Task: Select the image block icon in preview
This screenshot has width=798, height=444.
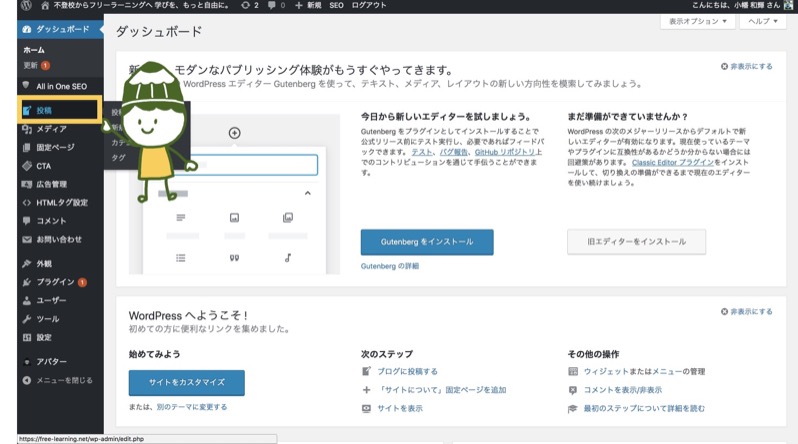Action: tap(234, 218)
